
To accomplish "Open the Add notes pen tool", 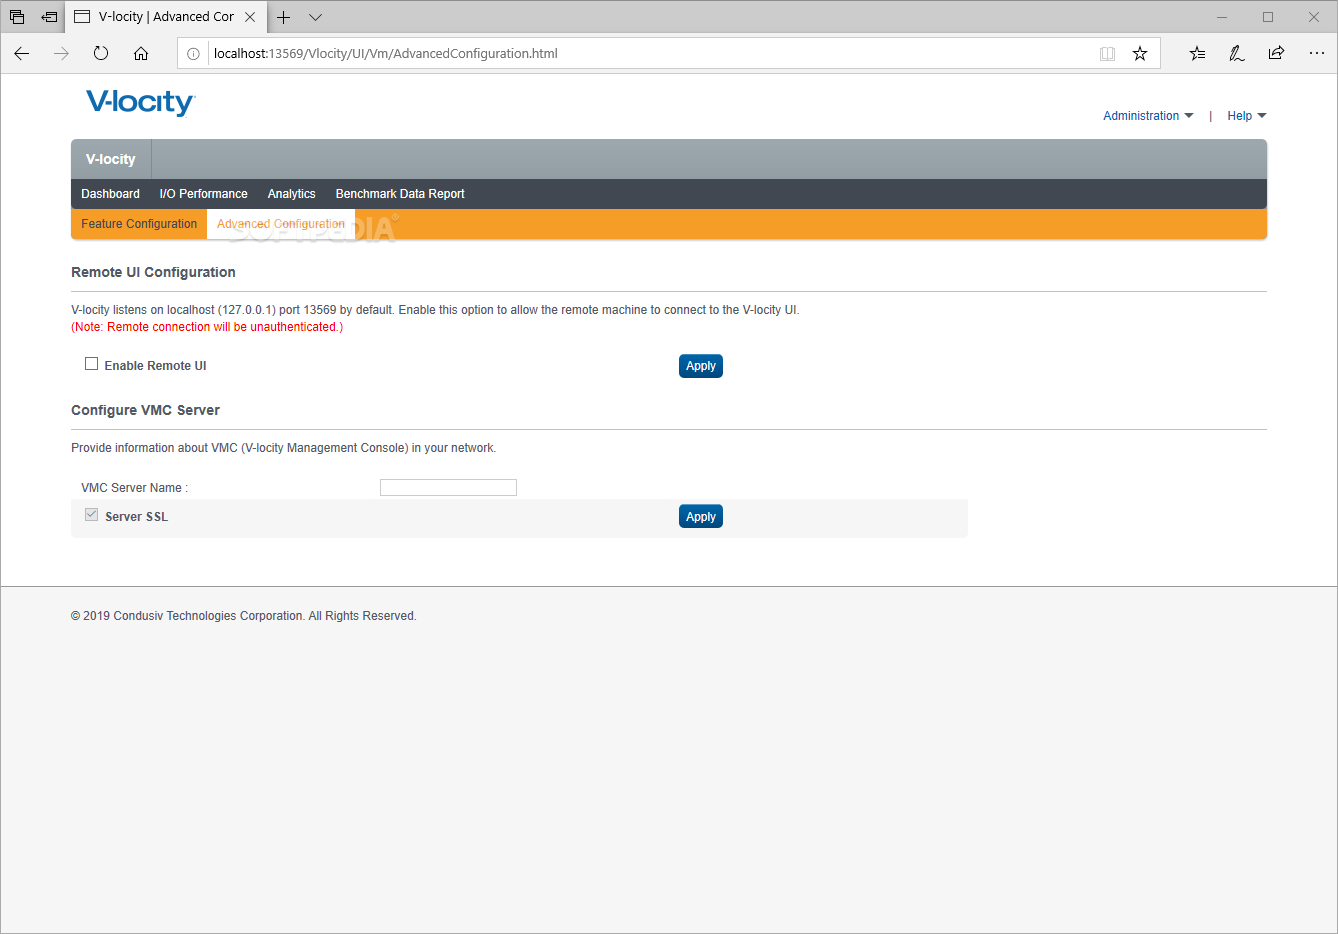I will point(1237,54).
